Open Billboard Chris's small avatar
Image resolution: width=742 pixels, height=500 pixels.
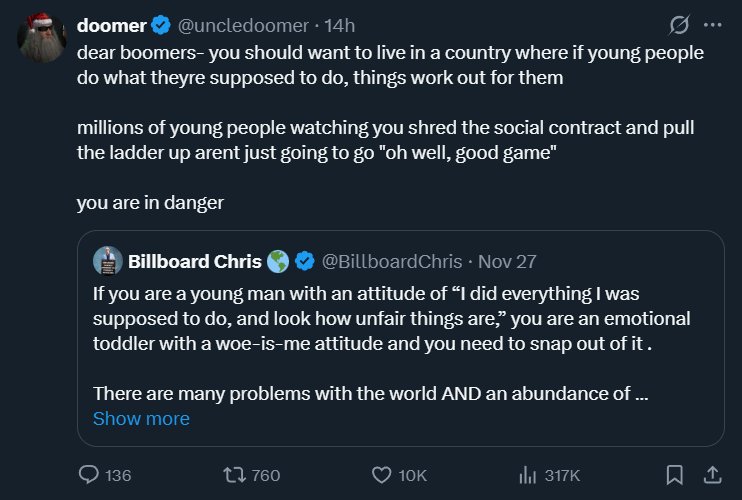click(107, 261)
